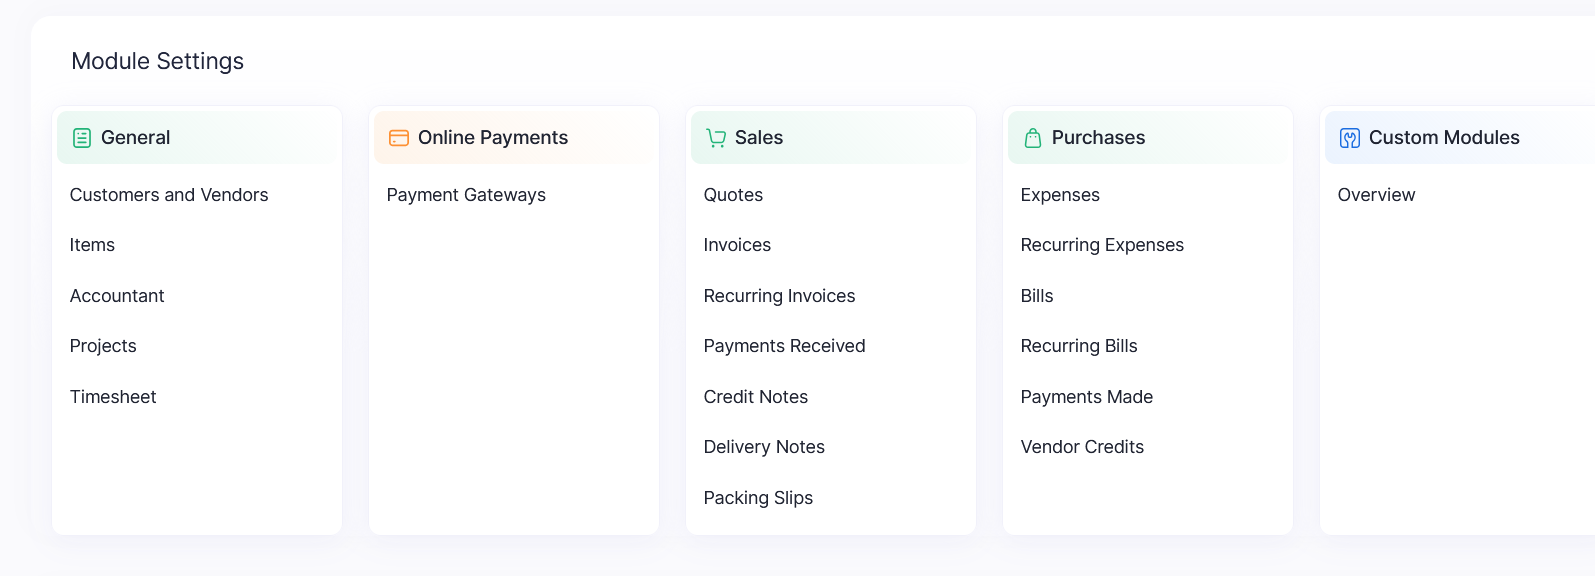Click the Sales shopping cart icon
This screenshot has width=1595, height=576.
pos(716,138)
